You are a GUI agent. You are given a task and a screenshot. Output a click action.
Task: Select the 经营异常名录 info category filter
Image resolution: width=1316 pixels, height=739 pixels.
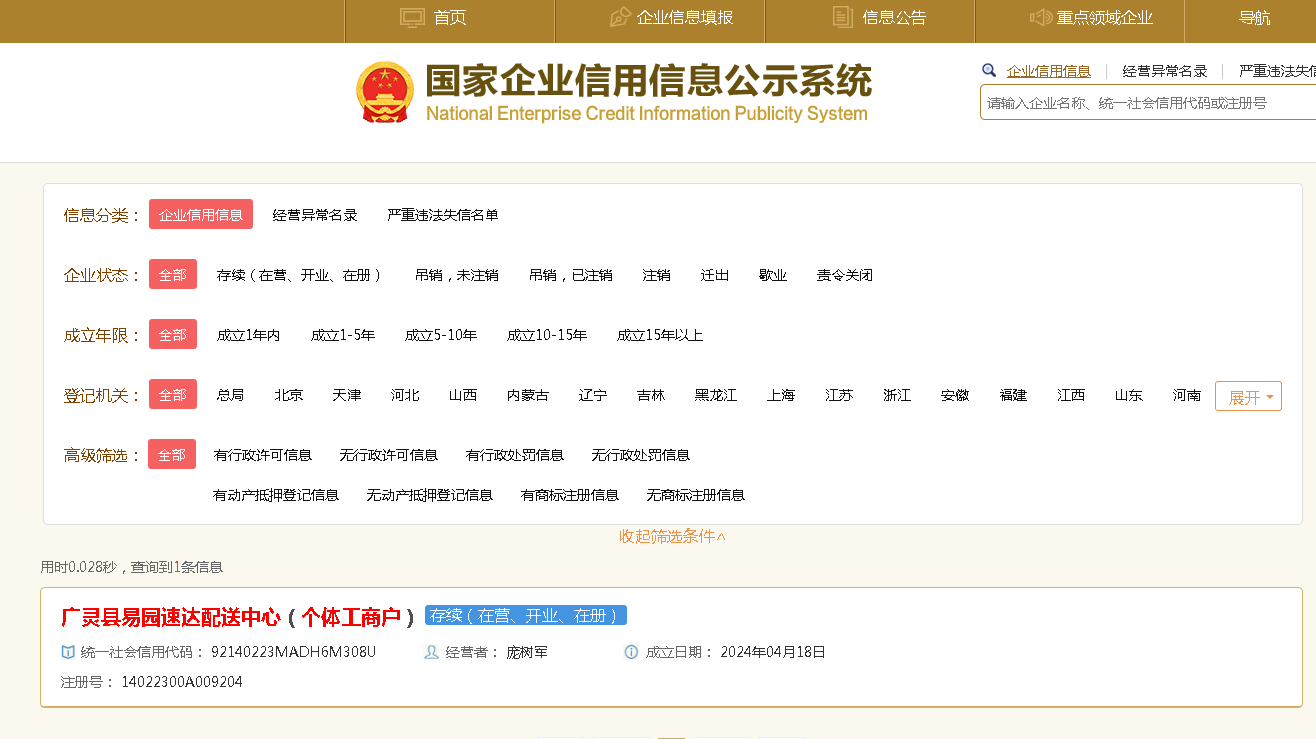coord(315,215)
